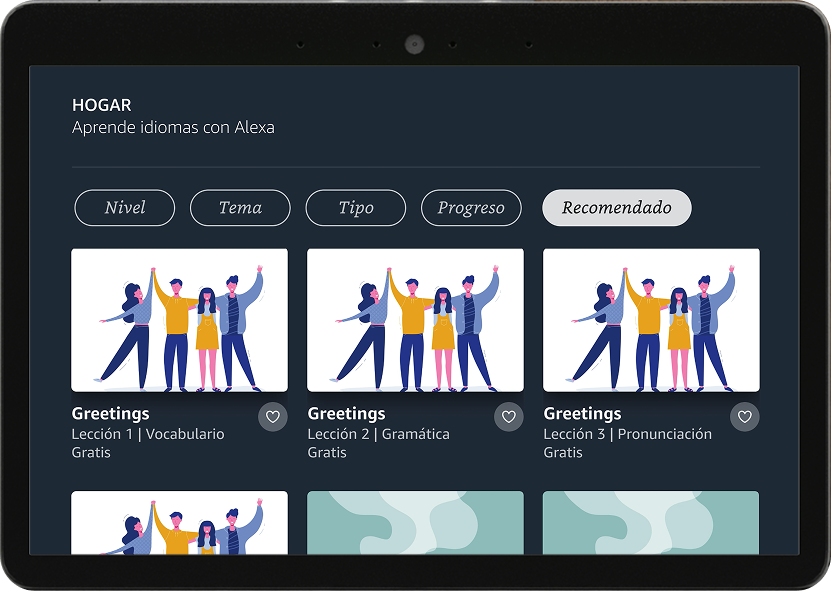Select the Progreso filter pill
This screenshot has width=831, height=591.
[471, 208]
